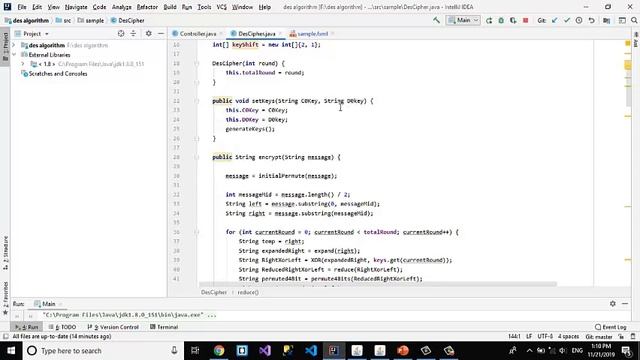Select External Libraries tree item
The width and height of the screenshot is (640, 360).
(x=49, y=55)
